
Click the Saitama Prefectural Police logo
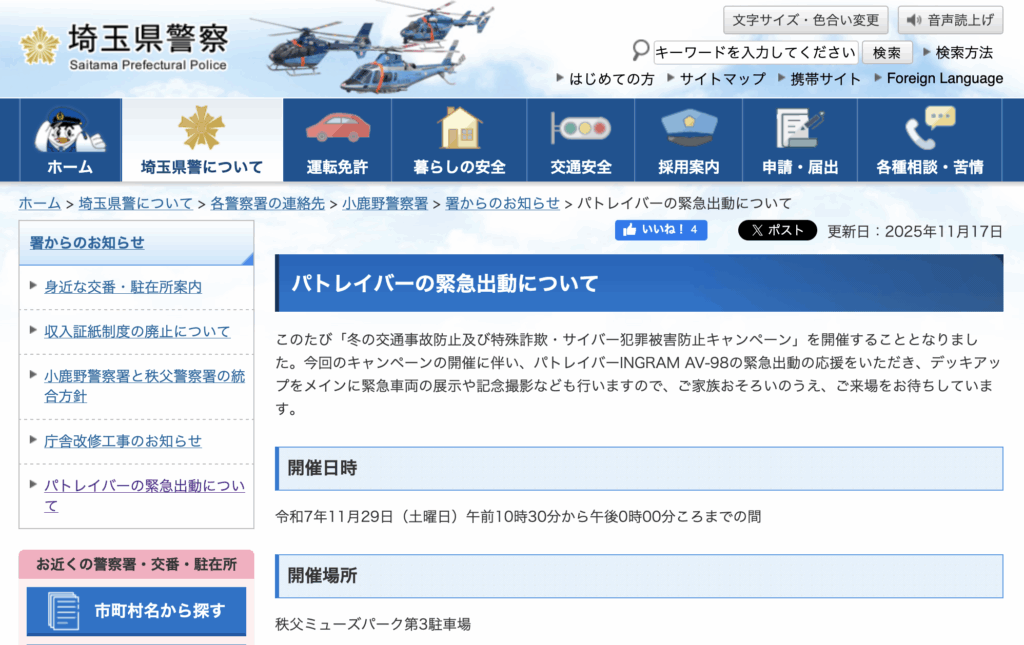(x=124, y=46)
